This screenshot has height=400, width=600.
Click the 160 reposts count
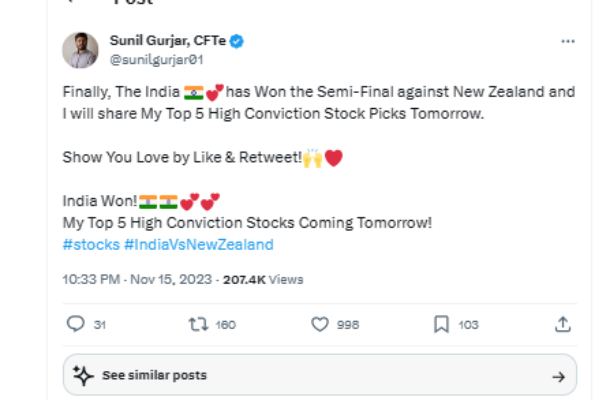(226, 324)
